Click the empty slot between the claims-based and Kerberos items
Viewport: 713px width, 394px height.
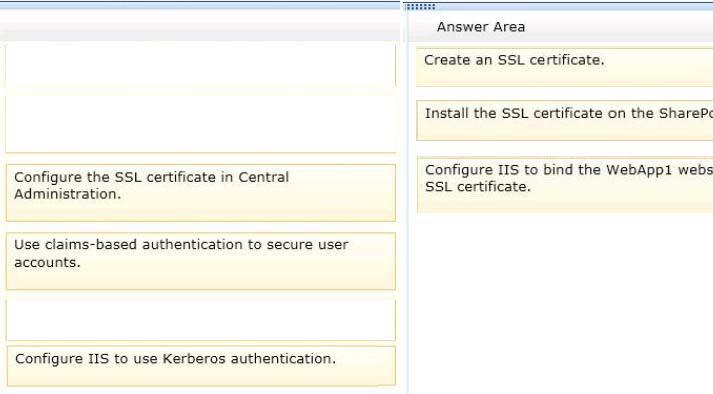point(201,320)
